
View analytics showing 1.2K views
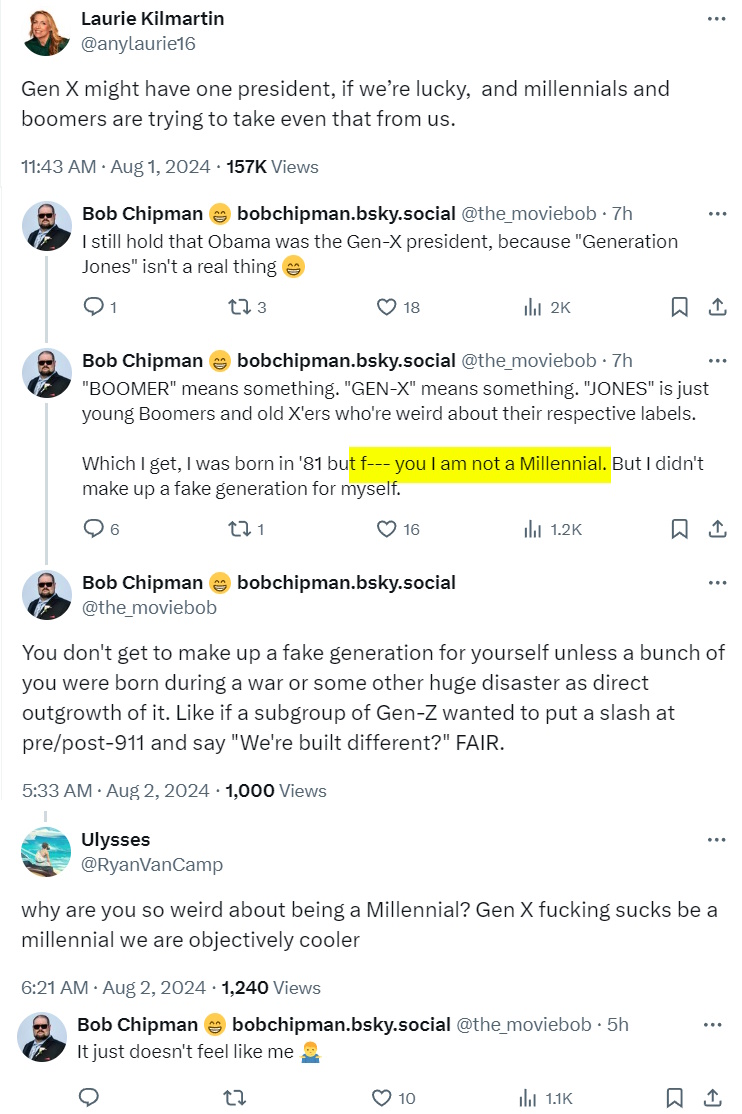click(x=533, y=529)
